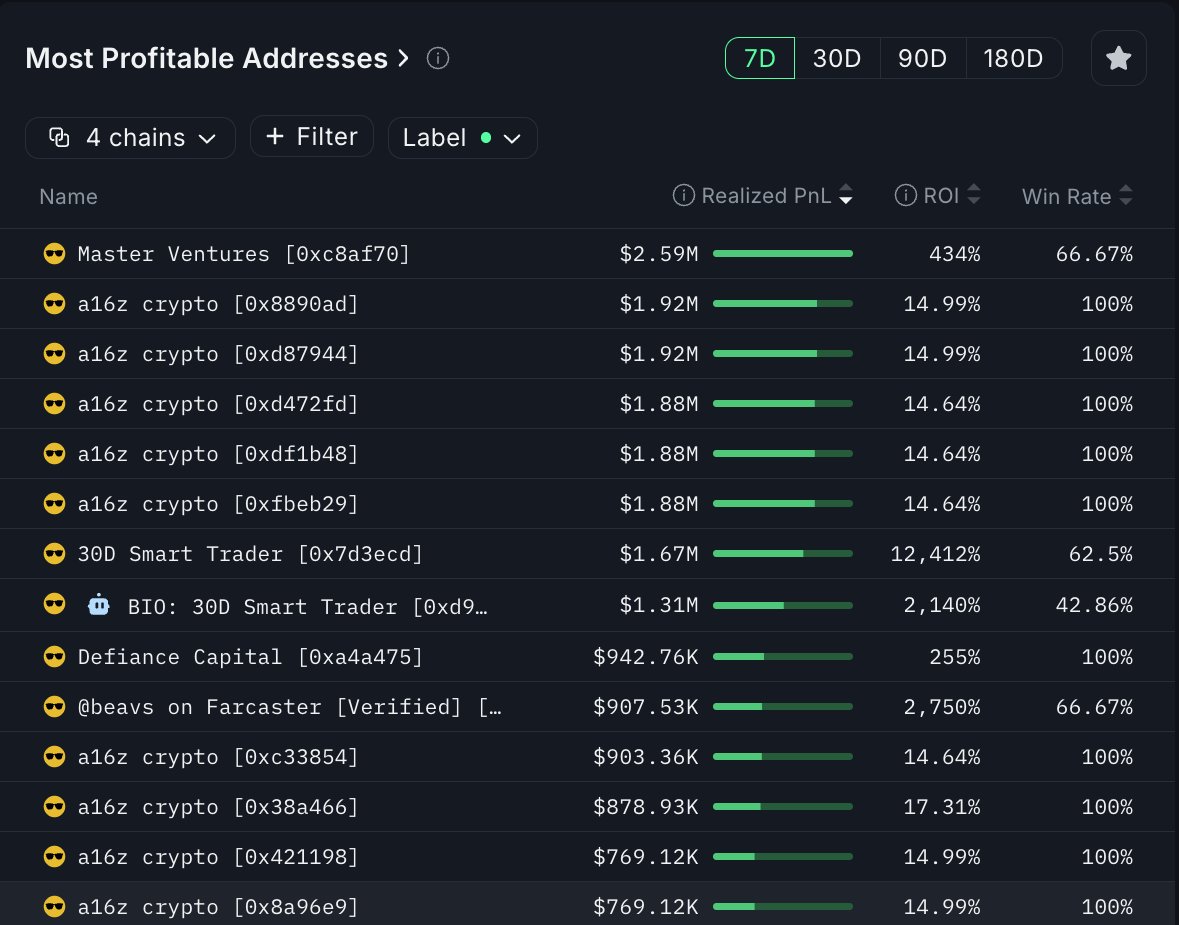The height and width of the screenshot is (925, 1179).
Task: Click sunglasses emoji on a16z crypto [0x38a466]
Action: pos(54,807)
